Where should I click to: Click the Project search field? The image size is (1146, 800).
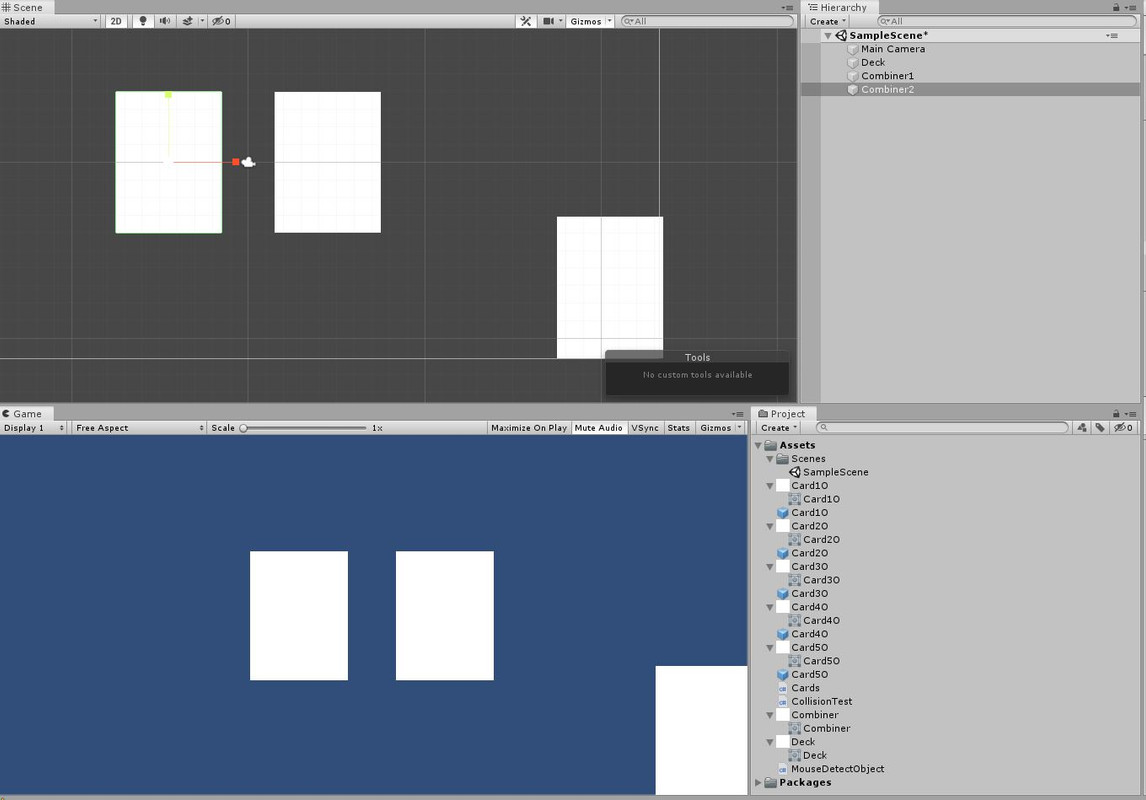[943, 427]
